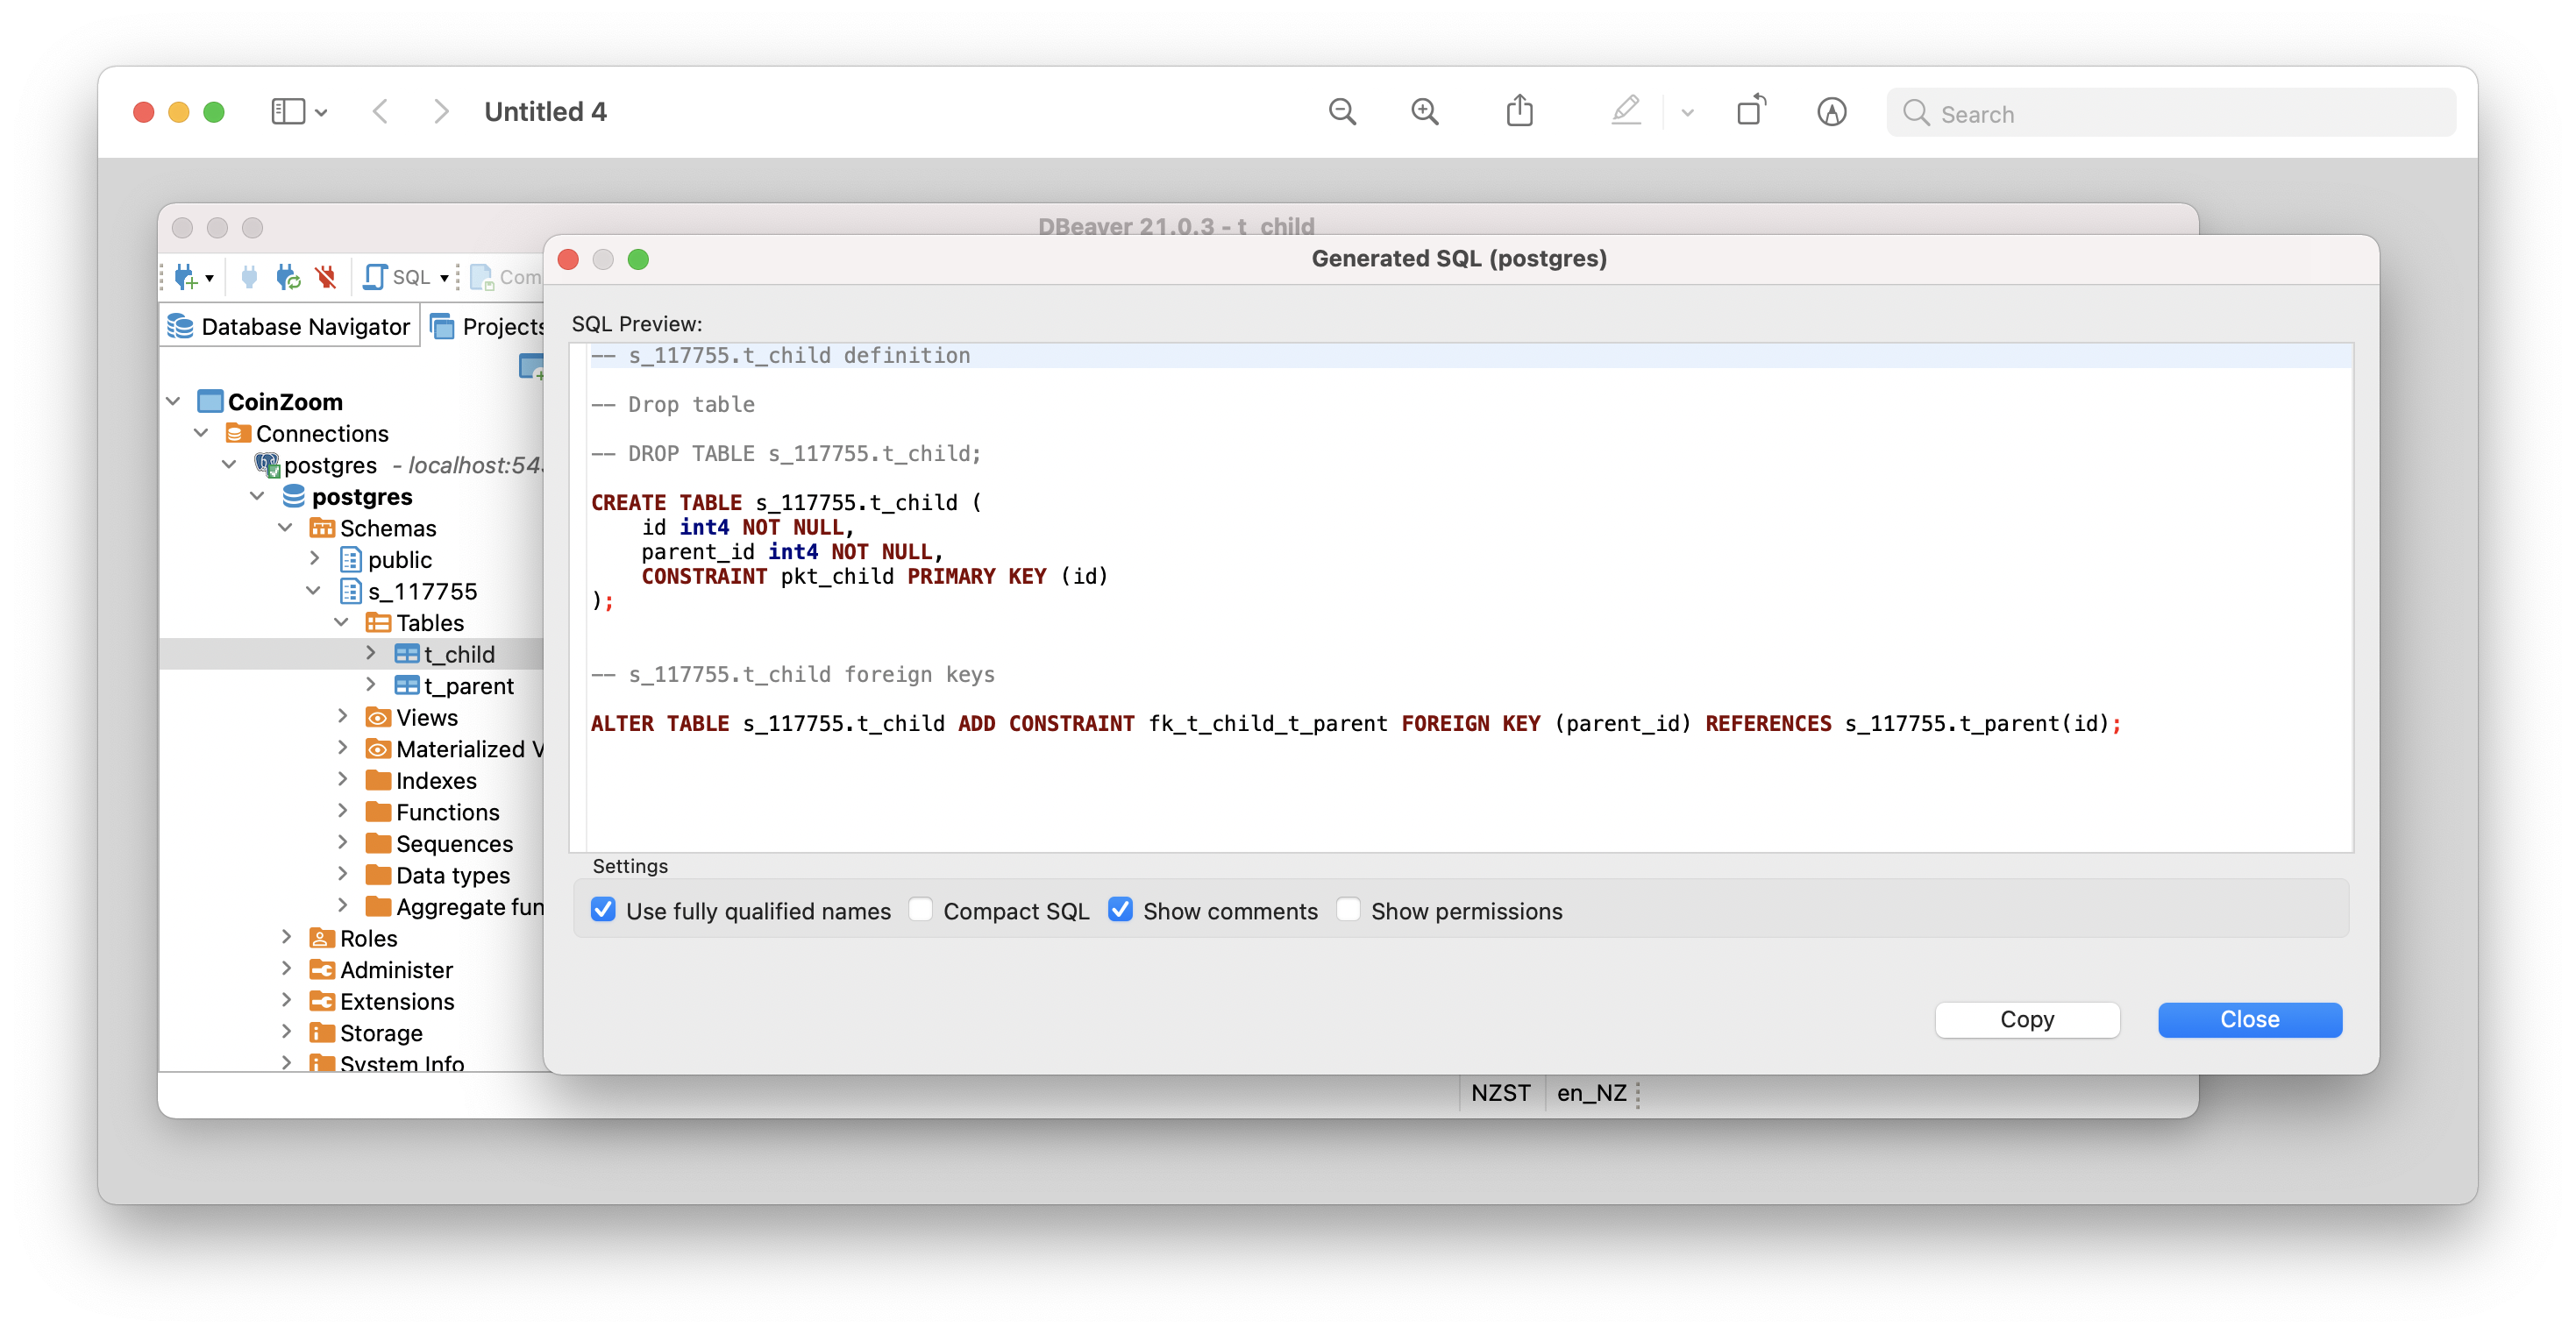Click the NZST timezone status entry
Image resolution: width=2576 pixels, height=1334 pixels.
(x=1500, y=1092)
